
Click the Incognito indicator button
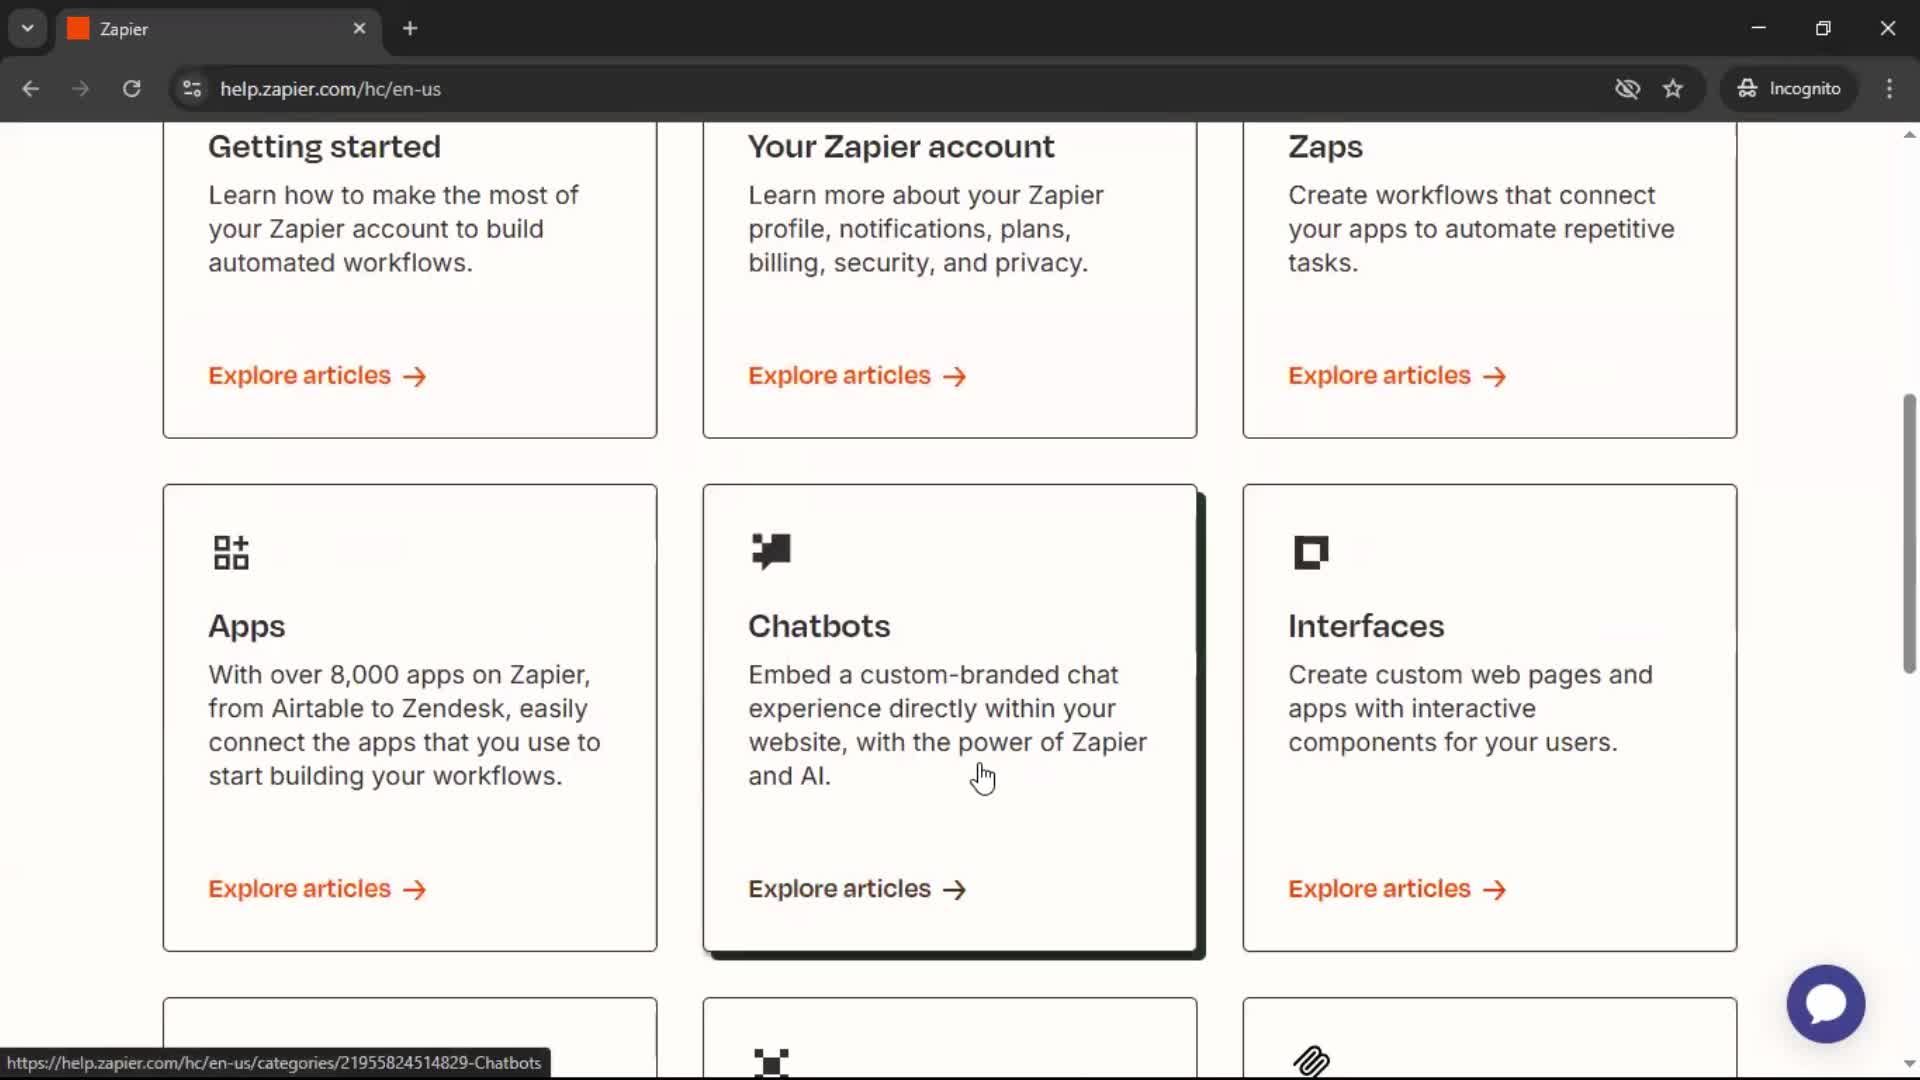(x=1788, y=89)
